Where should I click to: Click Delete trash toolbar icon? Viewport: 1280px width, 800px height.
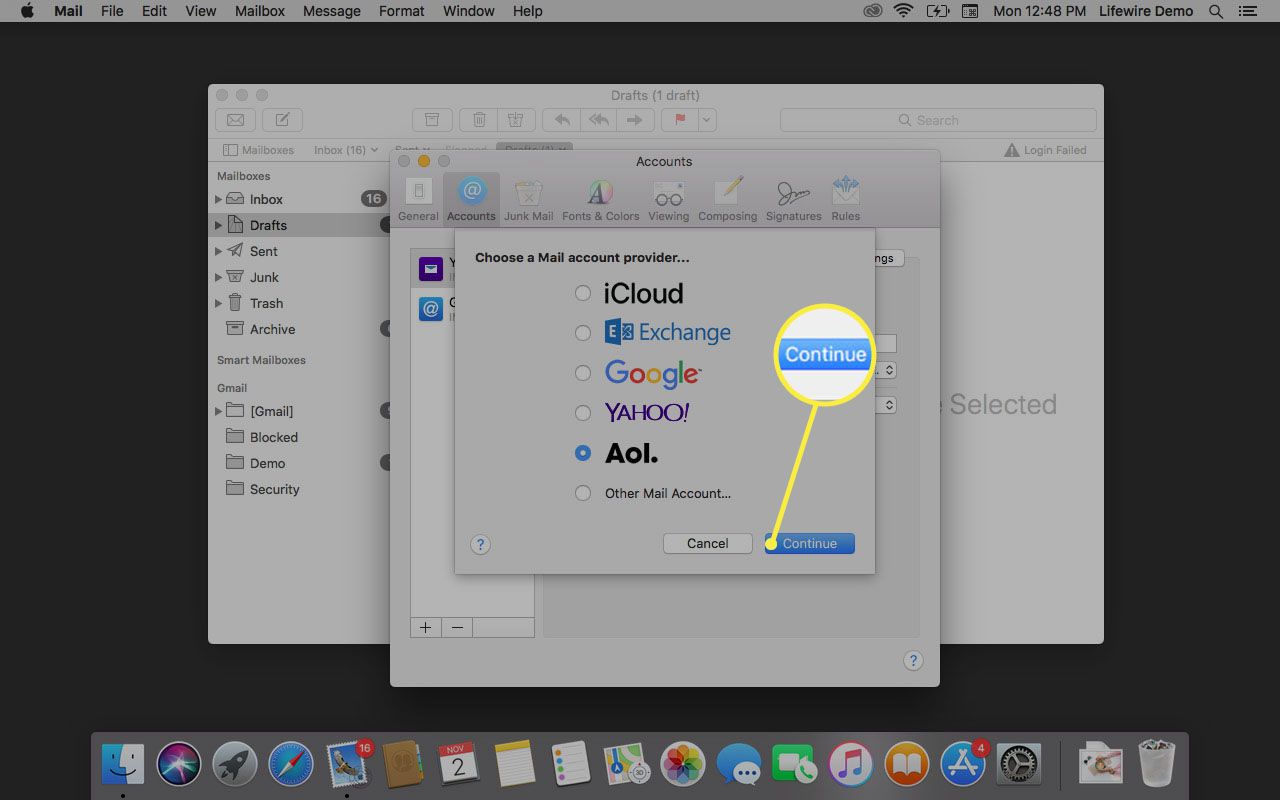[x=479, y=120]
